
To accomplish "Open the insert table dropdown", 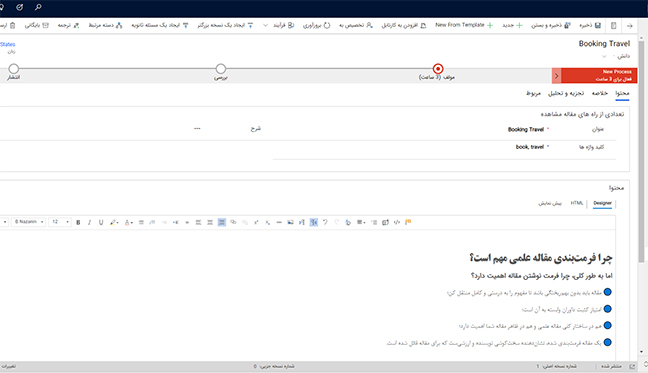I will tap(361, 223).
